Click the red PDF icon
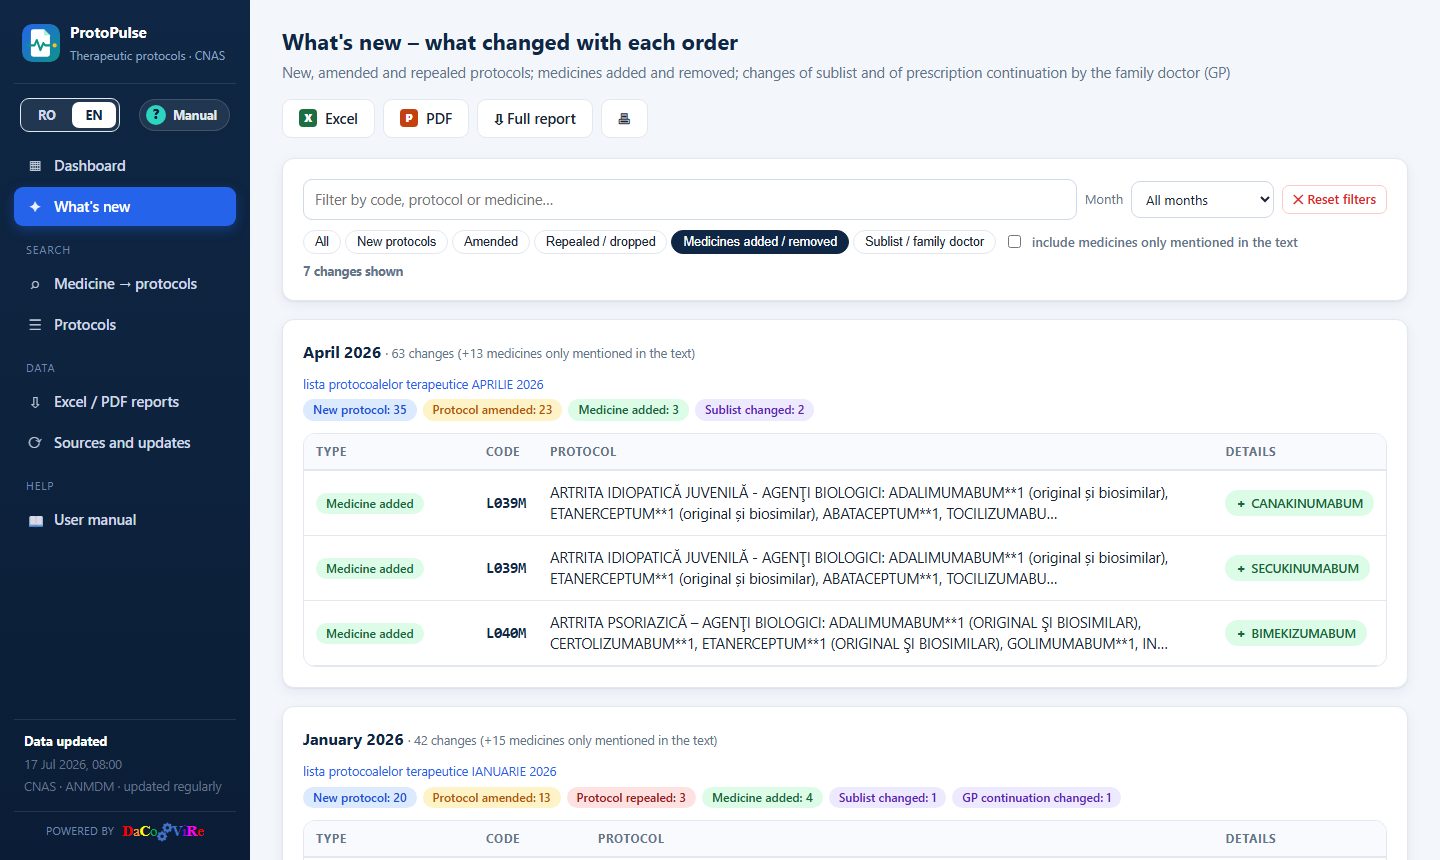The image size is (1440, 860). (408, 118)
